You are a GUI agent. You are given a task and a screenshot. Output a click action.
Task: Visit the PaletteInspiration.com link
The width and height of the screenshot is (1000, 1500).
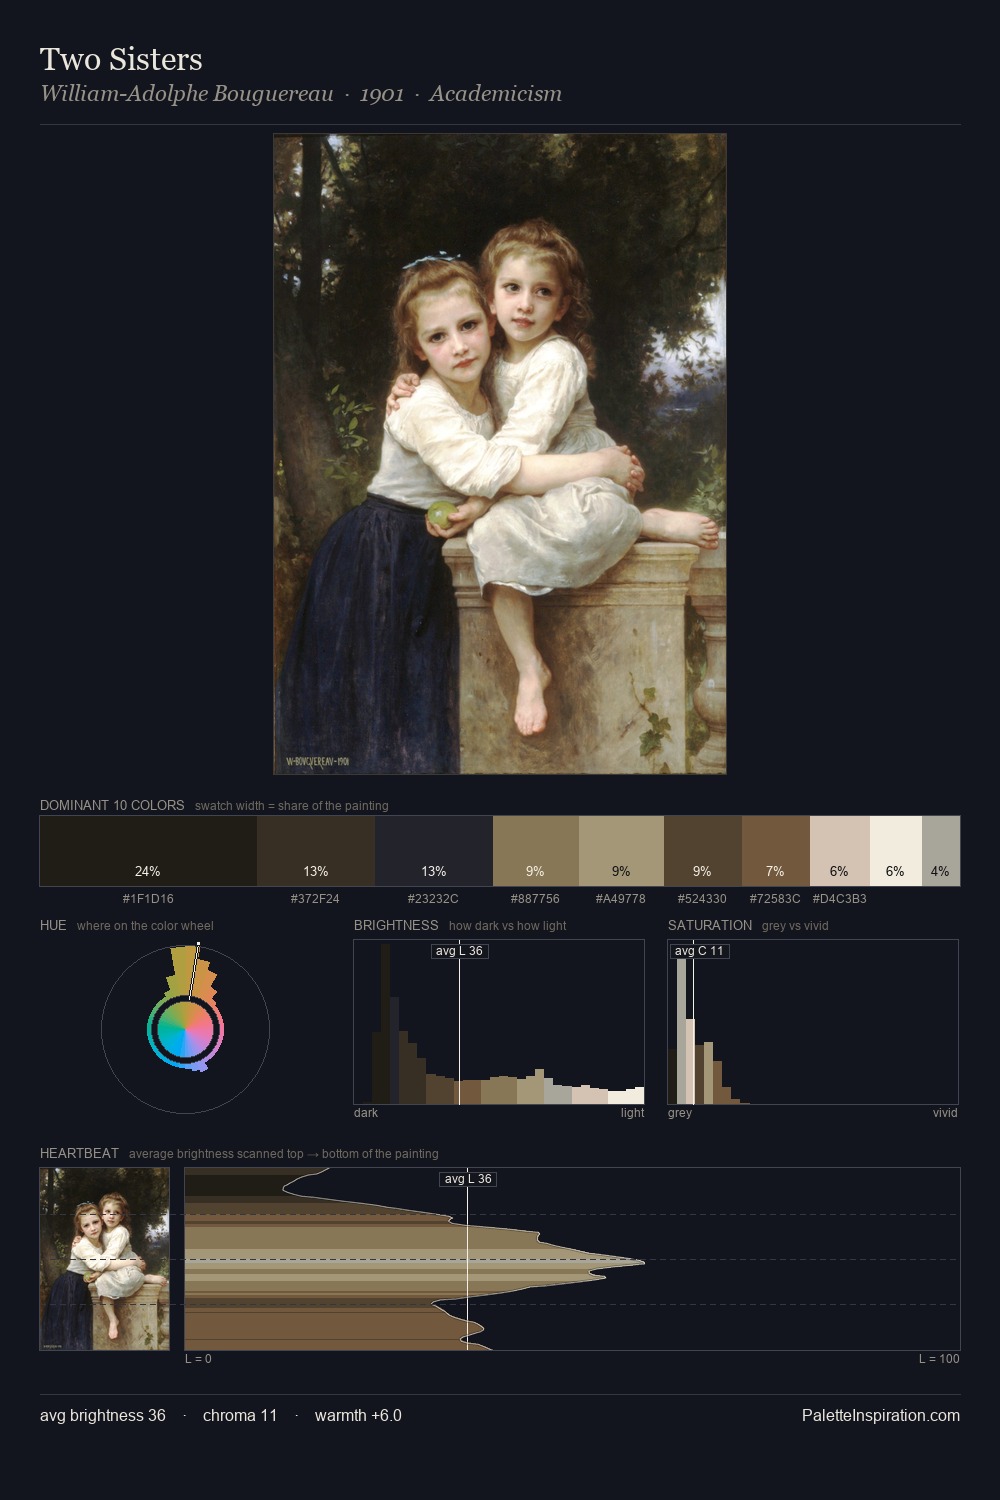(881, 1415)
